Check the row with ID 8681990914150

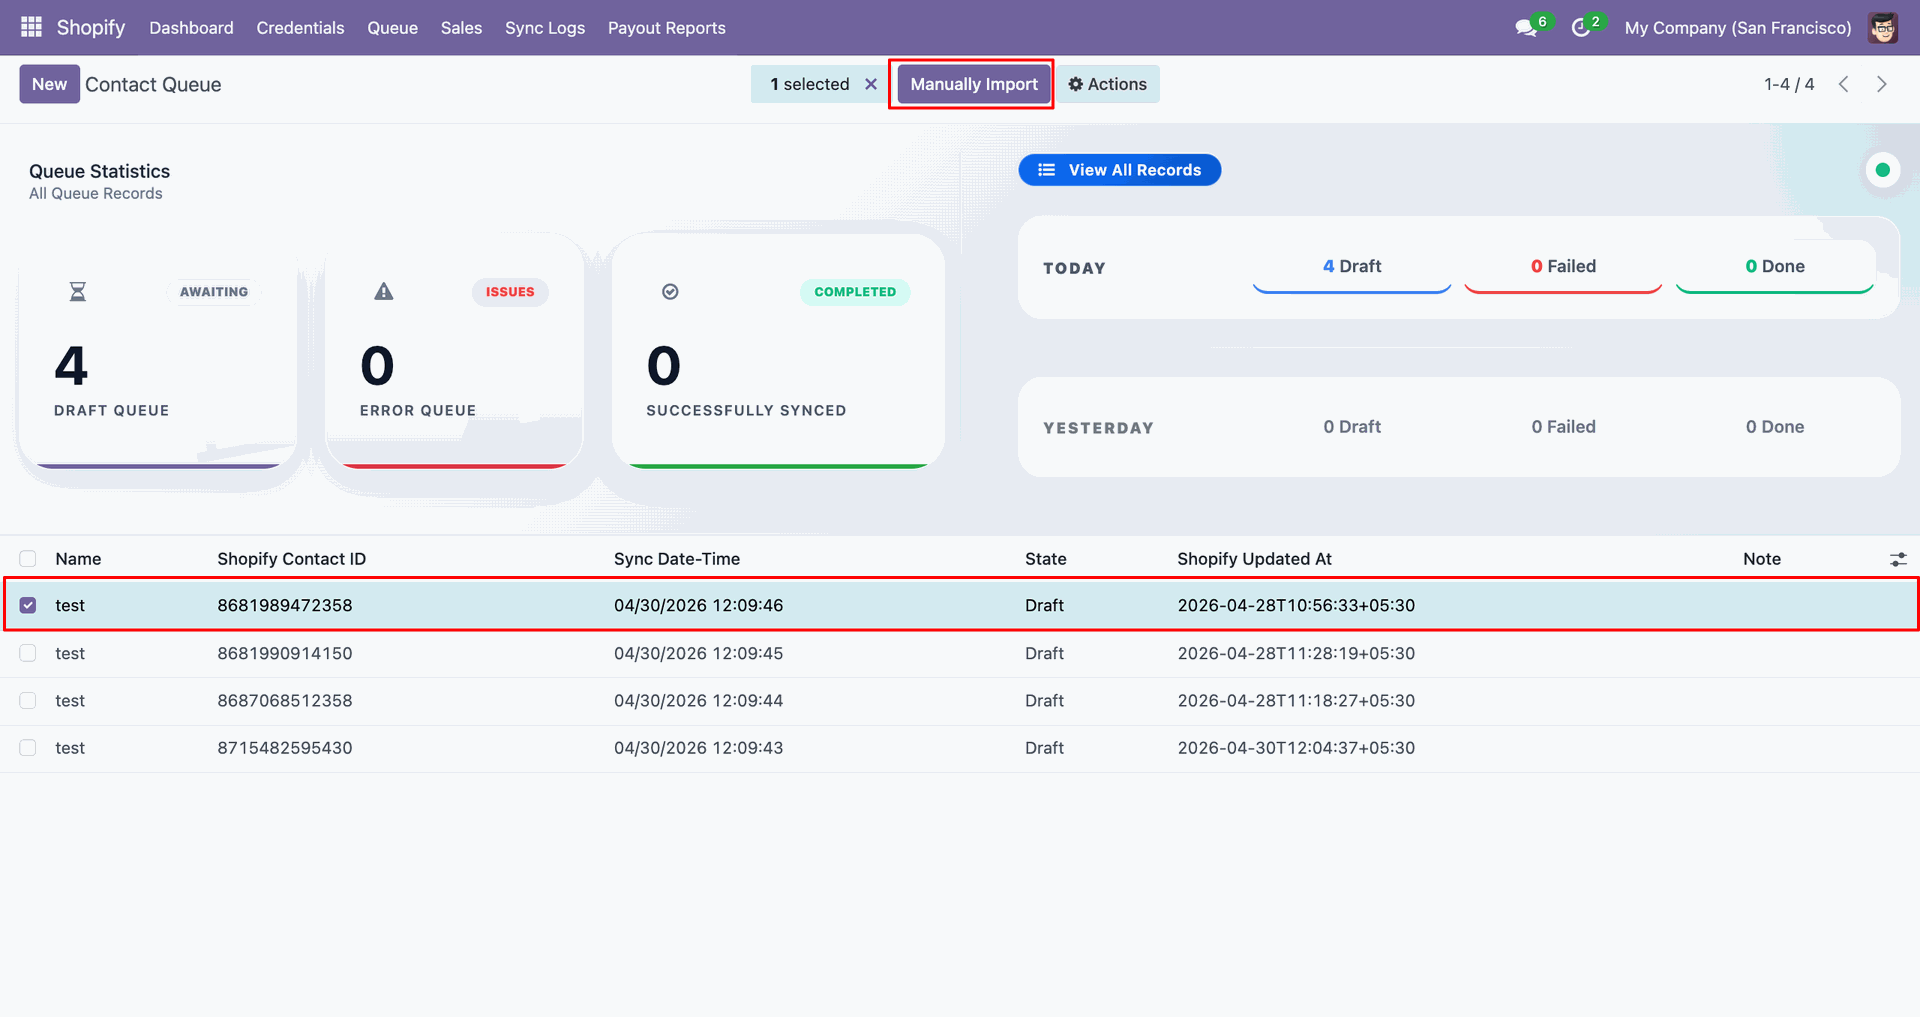[28, 653]
